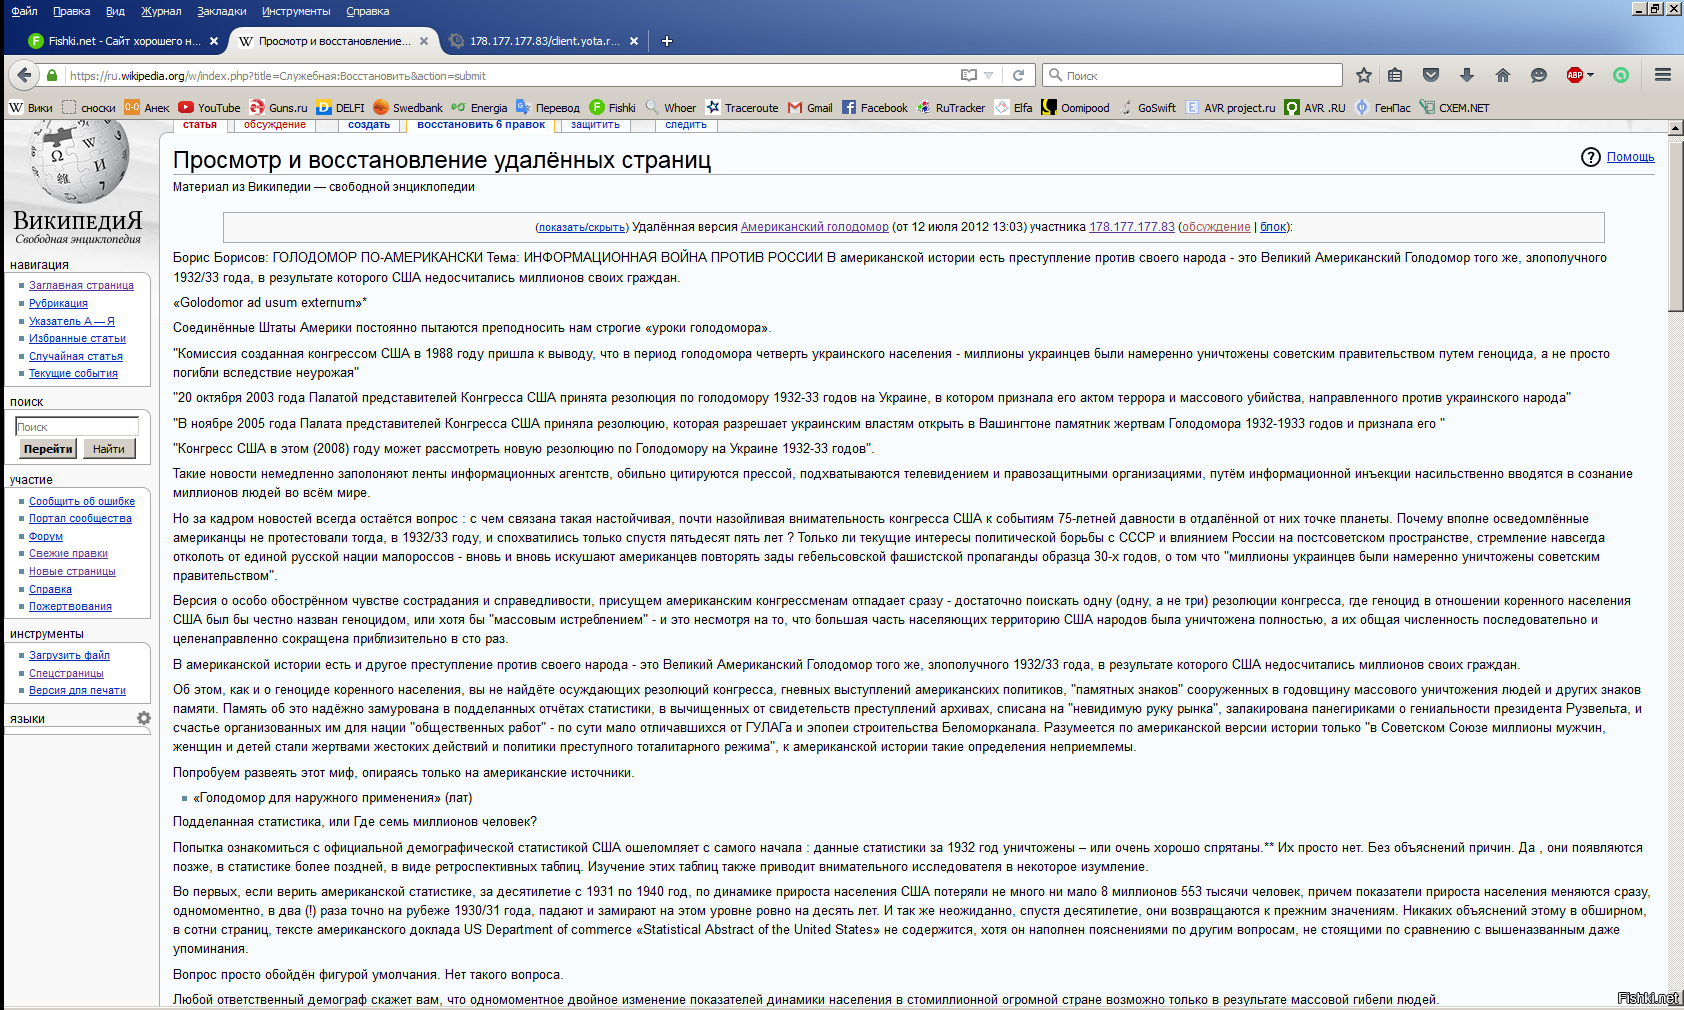Open the Инструменты menu

pos(296,11)
